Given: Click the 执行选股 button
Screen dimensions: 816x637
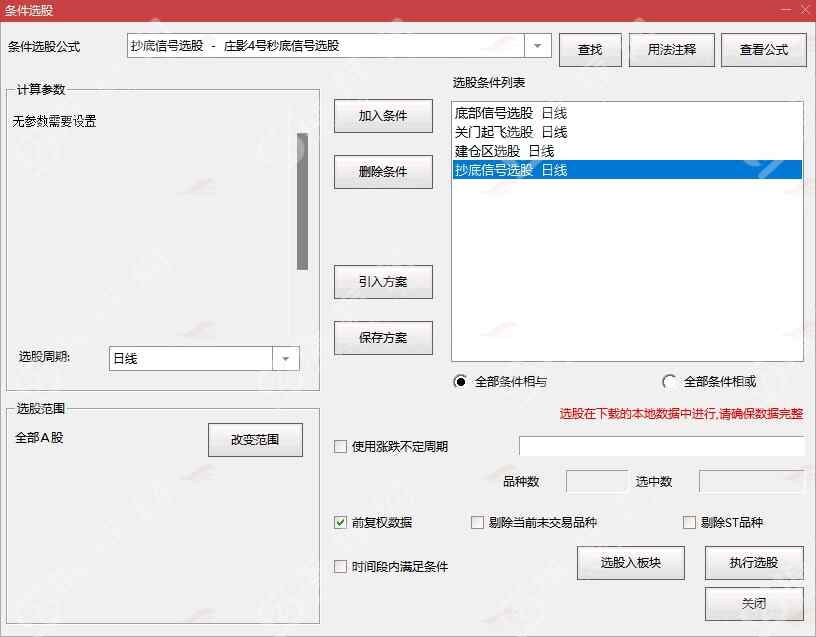Looking at the screenshot, I should pyautogui.click(x=754, y=562).
